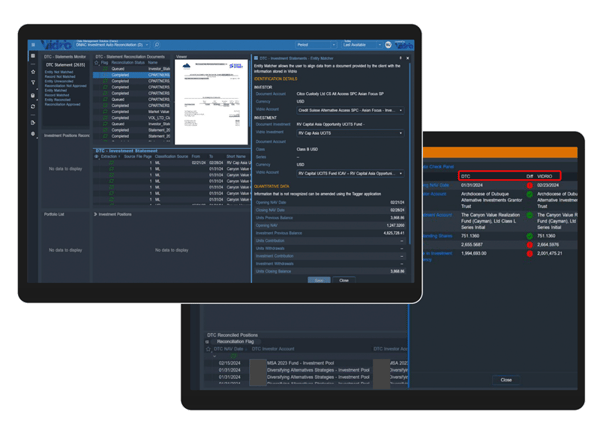
Task: Select Entity Not Matched filter link
Action: (x=59, y=72)
